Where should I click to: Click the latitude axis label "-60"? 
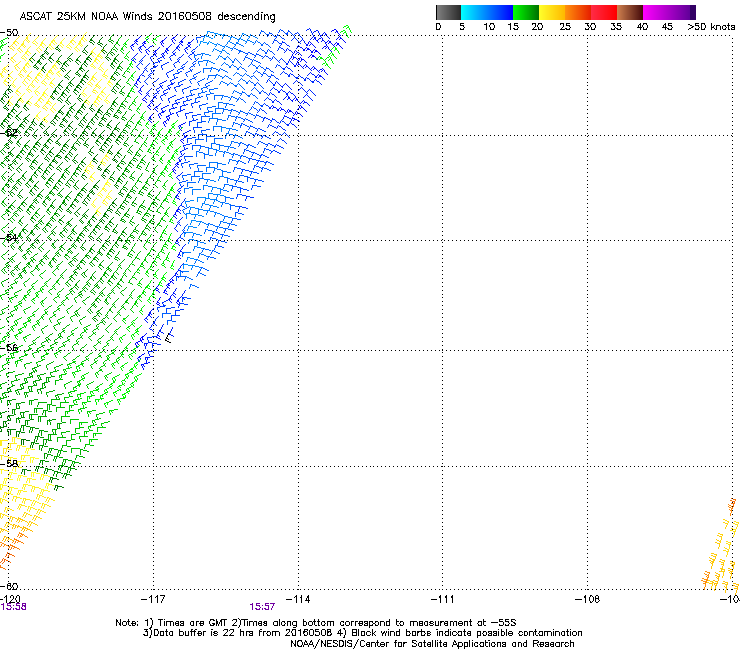coord(9,586)
